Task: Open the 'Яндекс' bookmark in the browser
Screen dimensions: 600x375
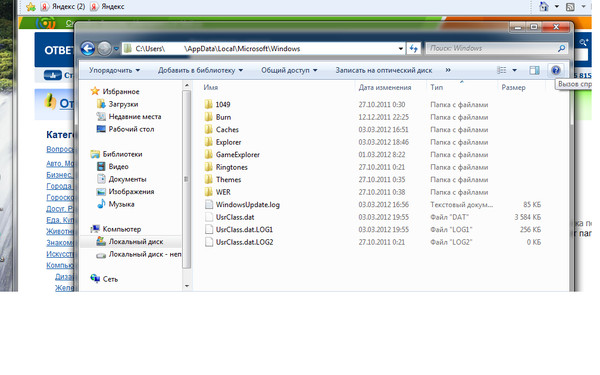Action: pyautogui.click(x=107, y=7)
